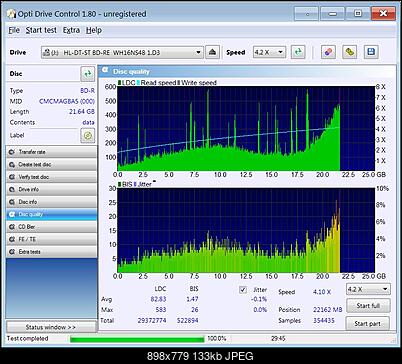Open the Help menu

(94, 30)
